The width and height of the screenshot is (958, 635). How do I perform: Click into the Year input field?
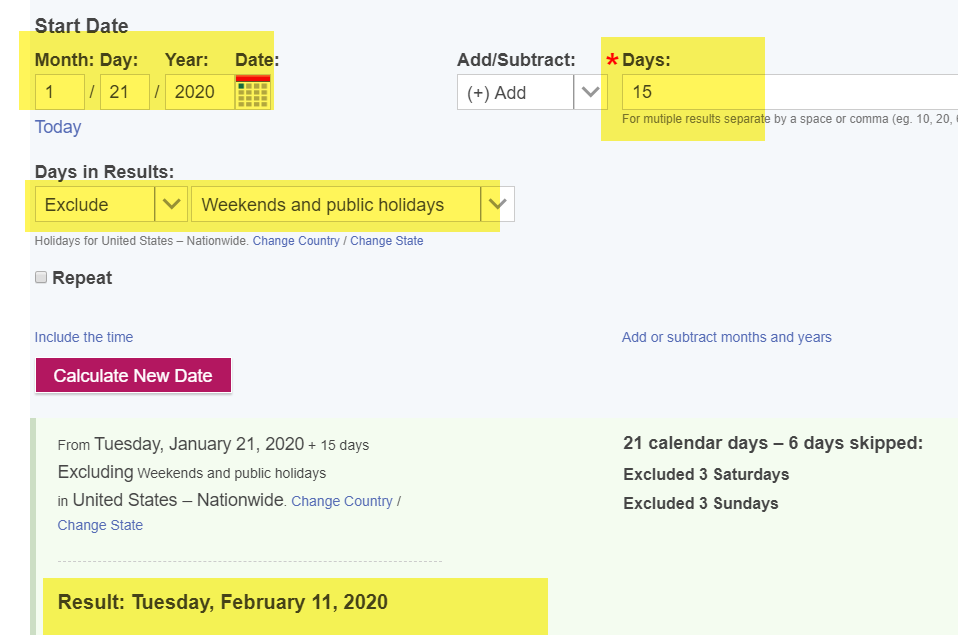[200, 92]
